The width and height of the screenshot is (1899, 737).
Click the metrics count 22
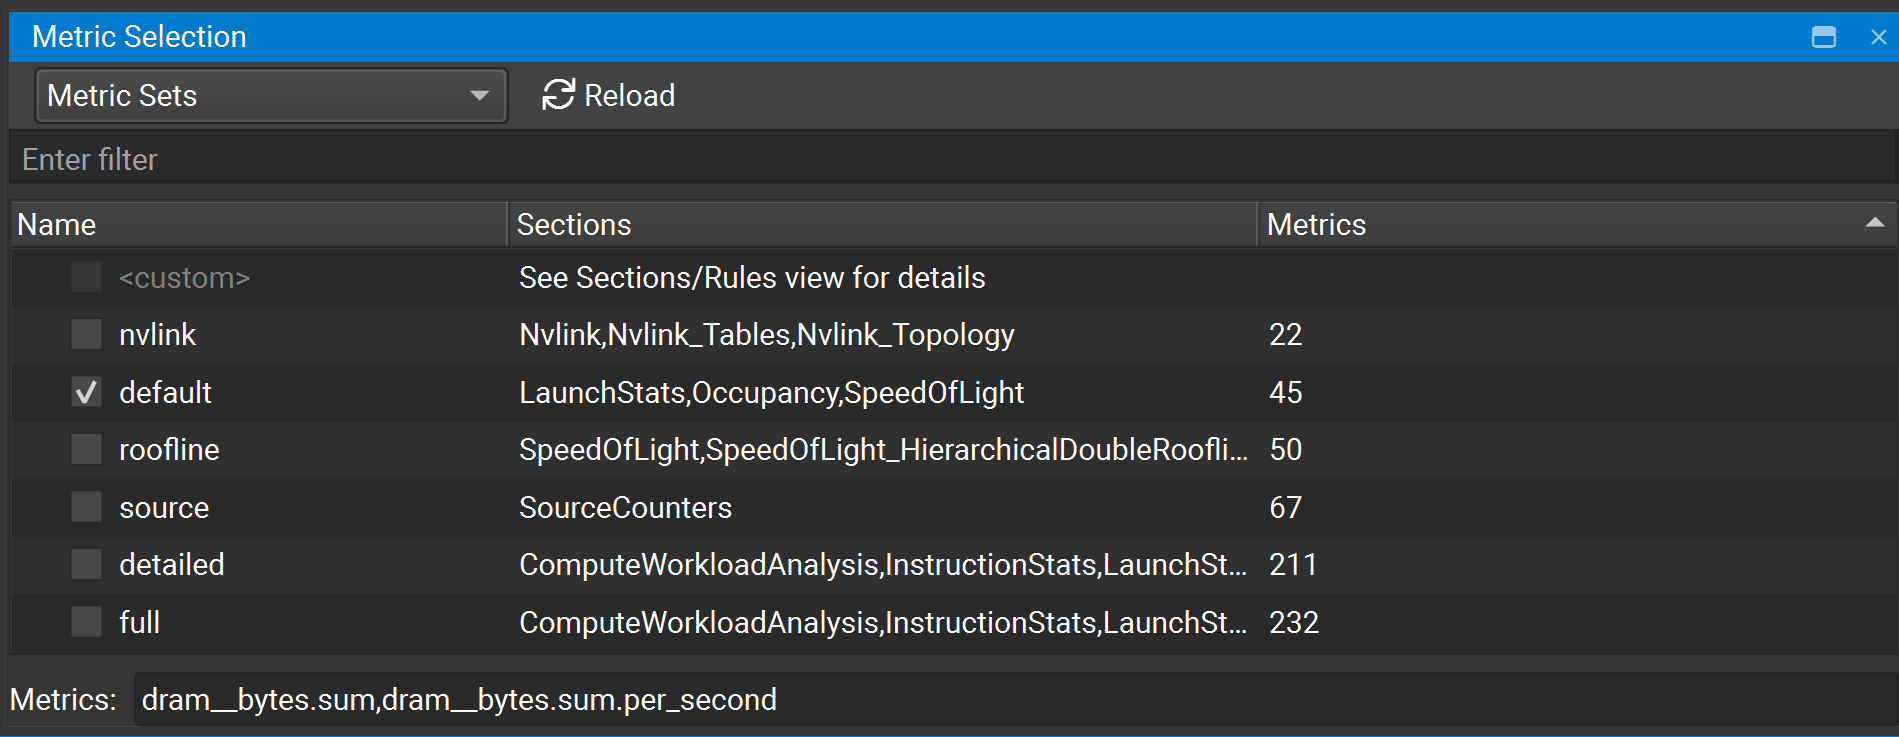[1285, 334]
